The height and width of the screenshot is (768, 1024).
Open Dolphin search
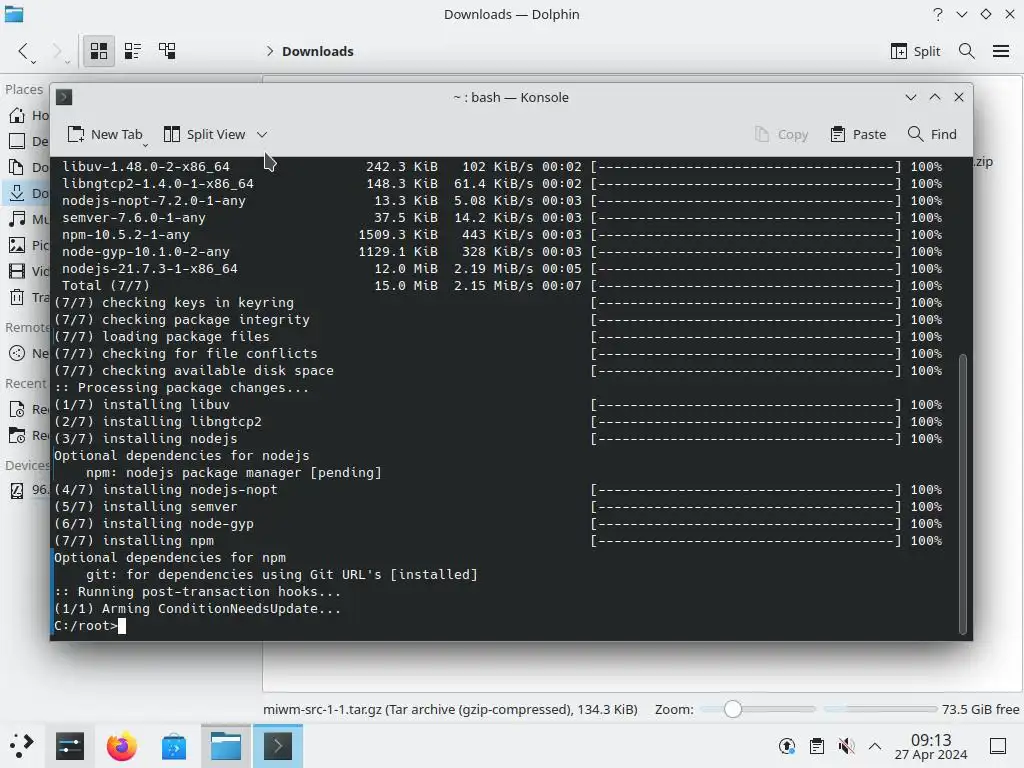click(x=967, y=52)
